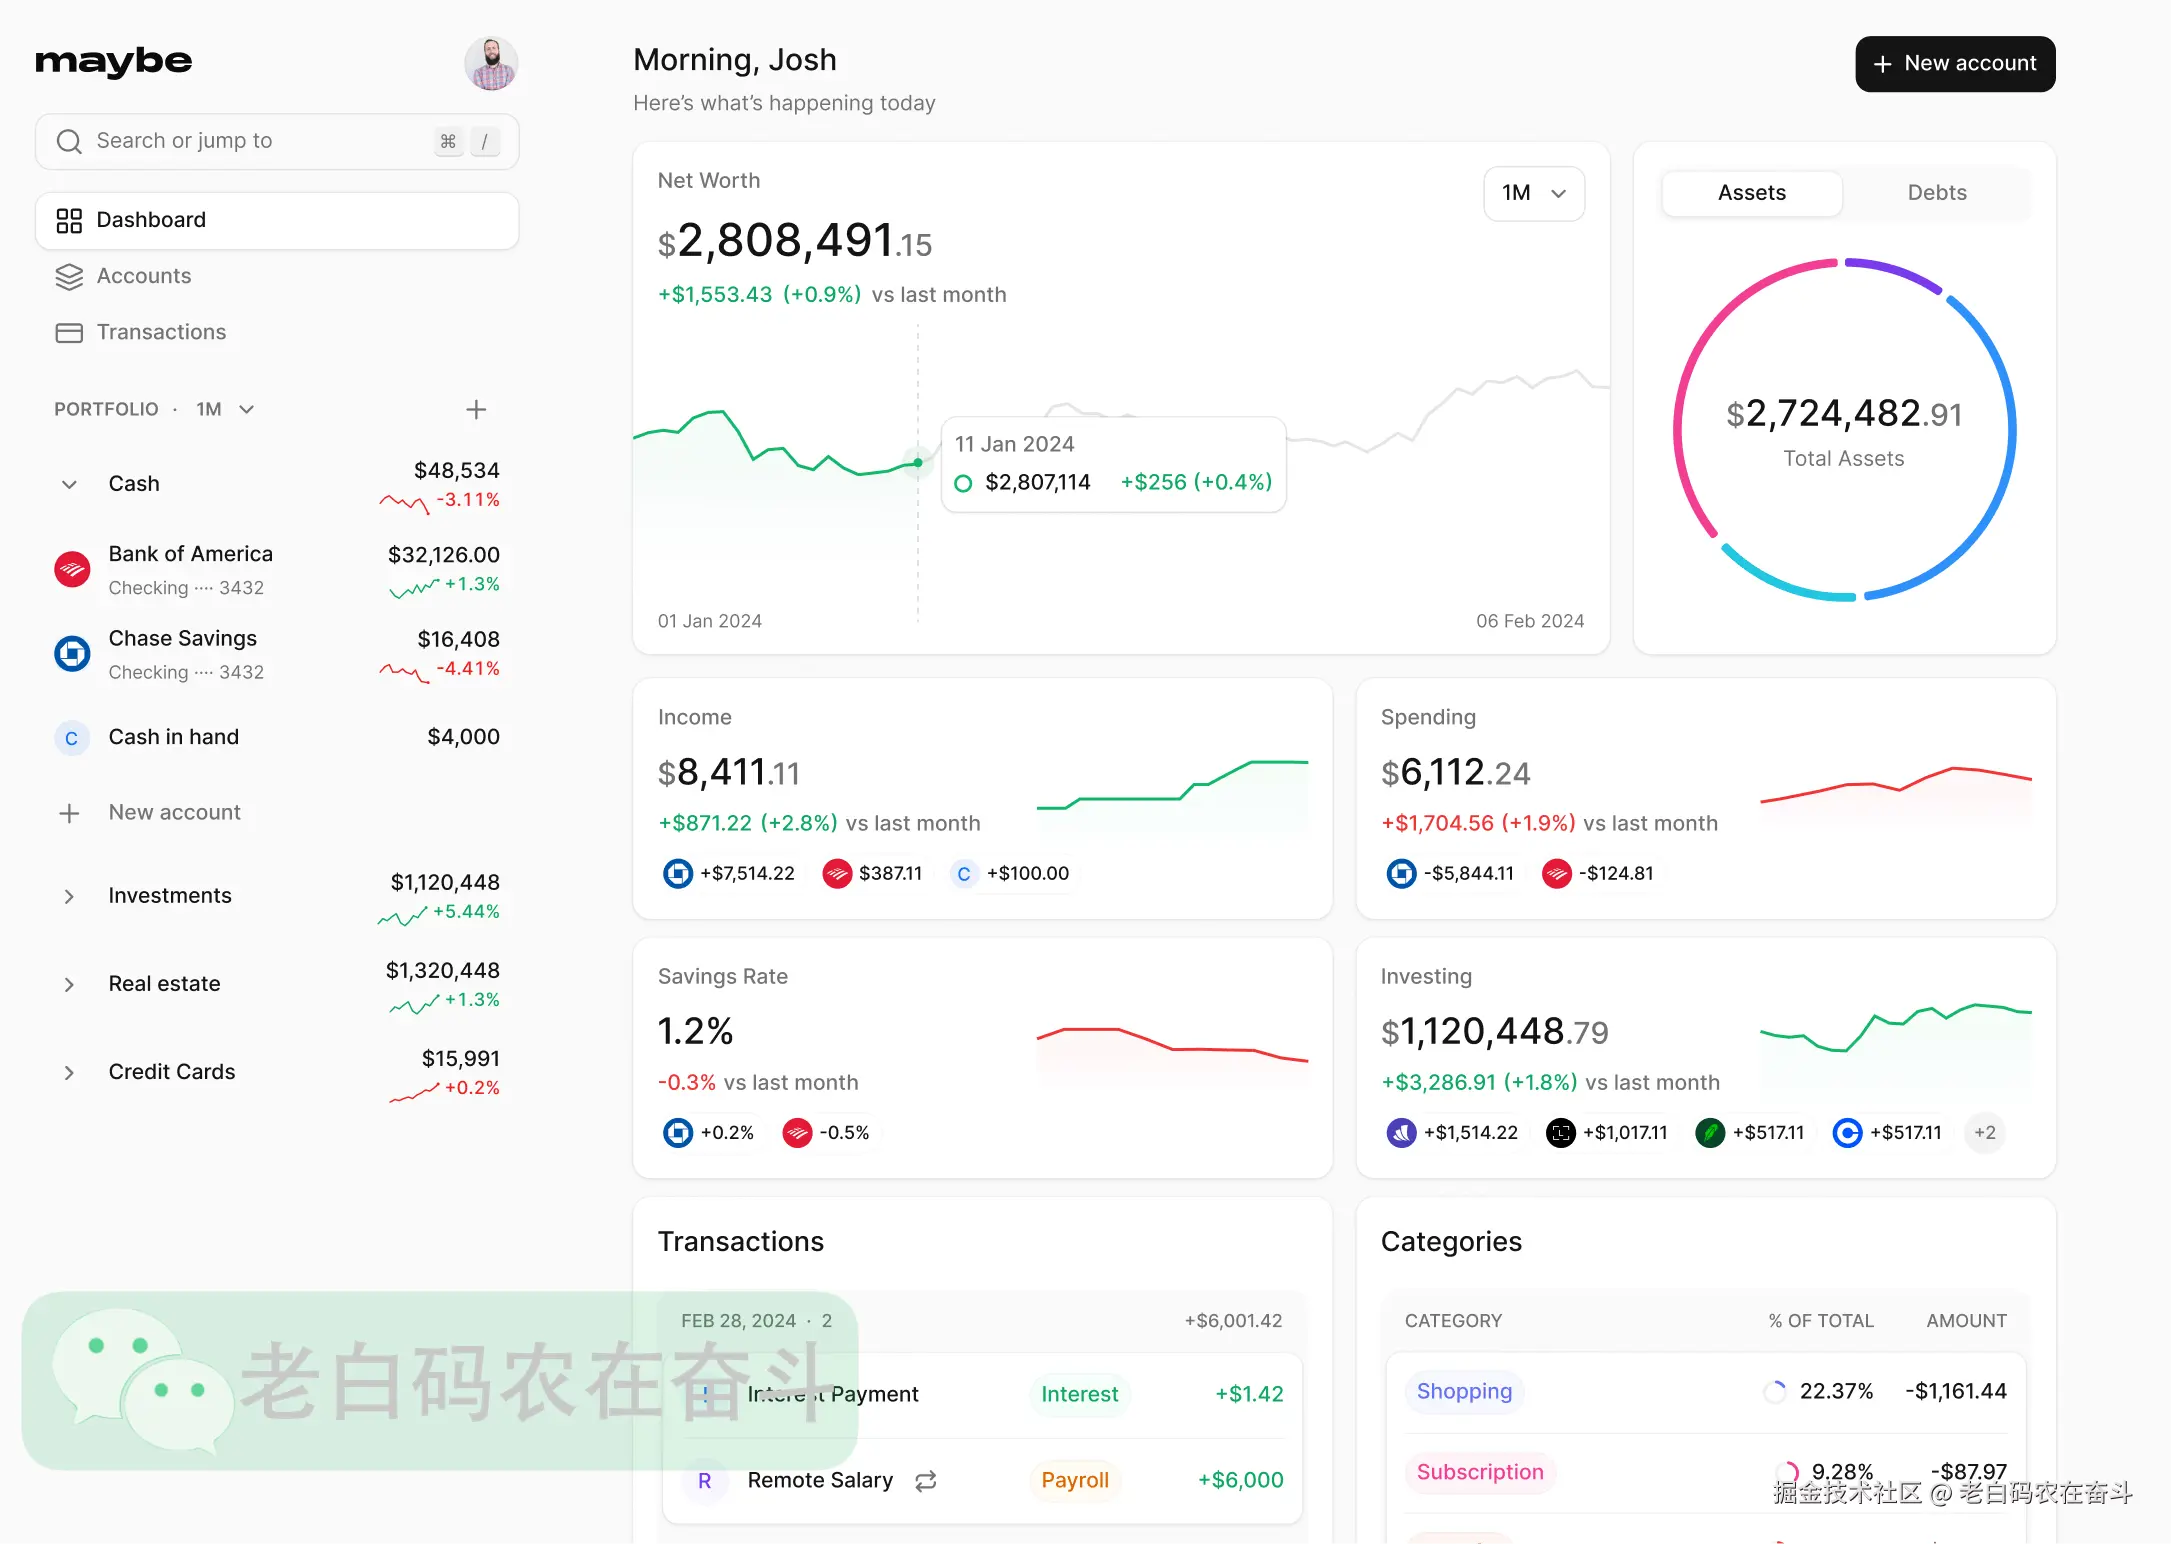Click the plus icon beside PORTFOLIO
The height and width of the screenshot is (1544, 2171).
click(x=476, y=409)
